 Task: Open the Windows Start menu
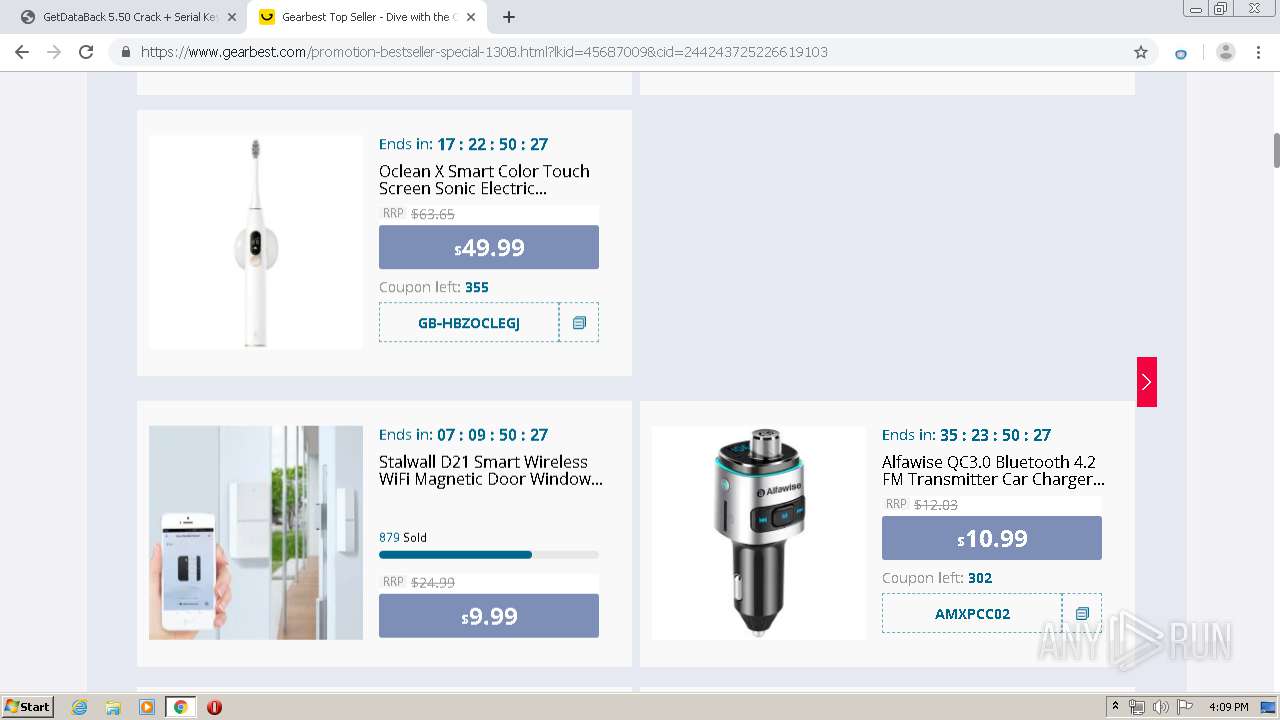[x=27, y=707]
